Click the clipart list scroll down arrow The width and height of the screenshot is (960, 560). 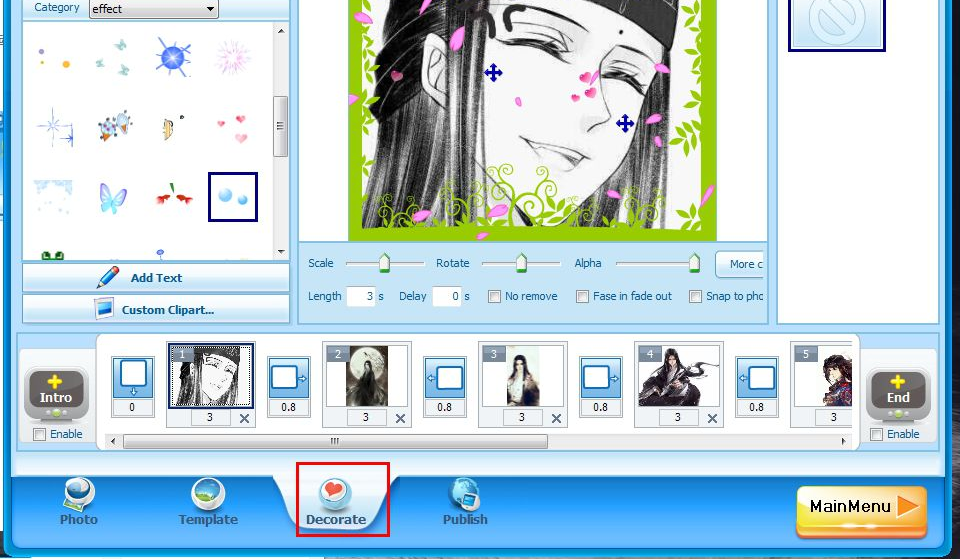(281, 252)
